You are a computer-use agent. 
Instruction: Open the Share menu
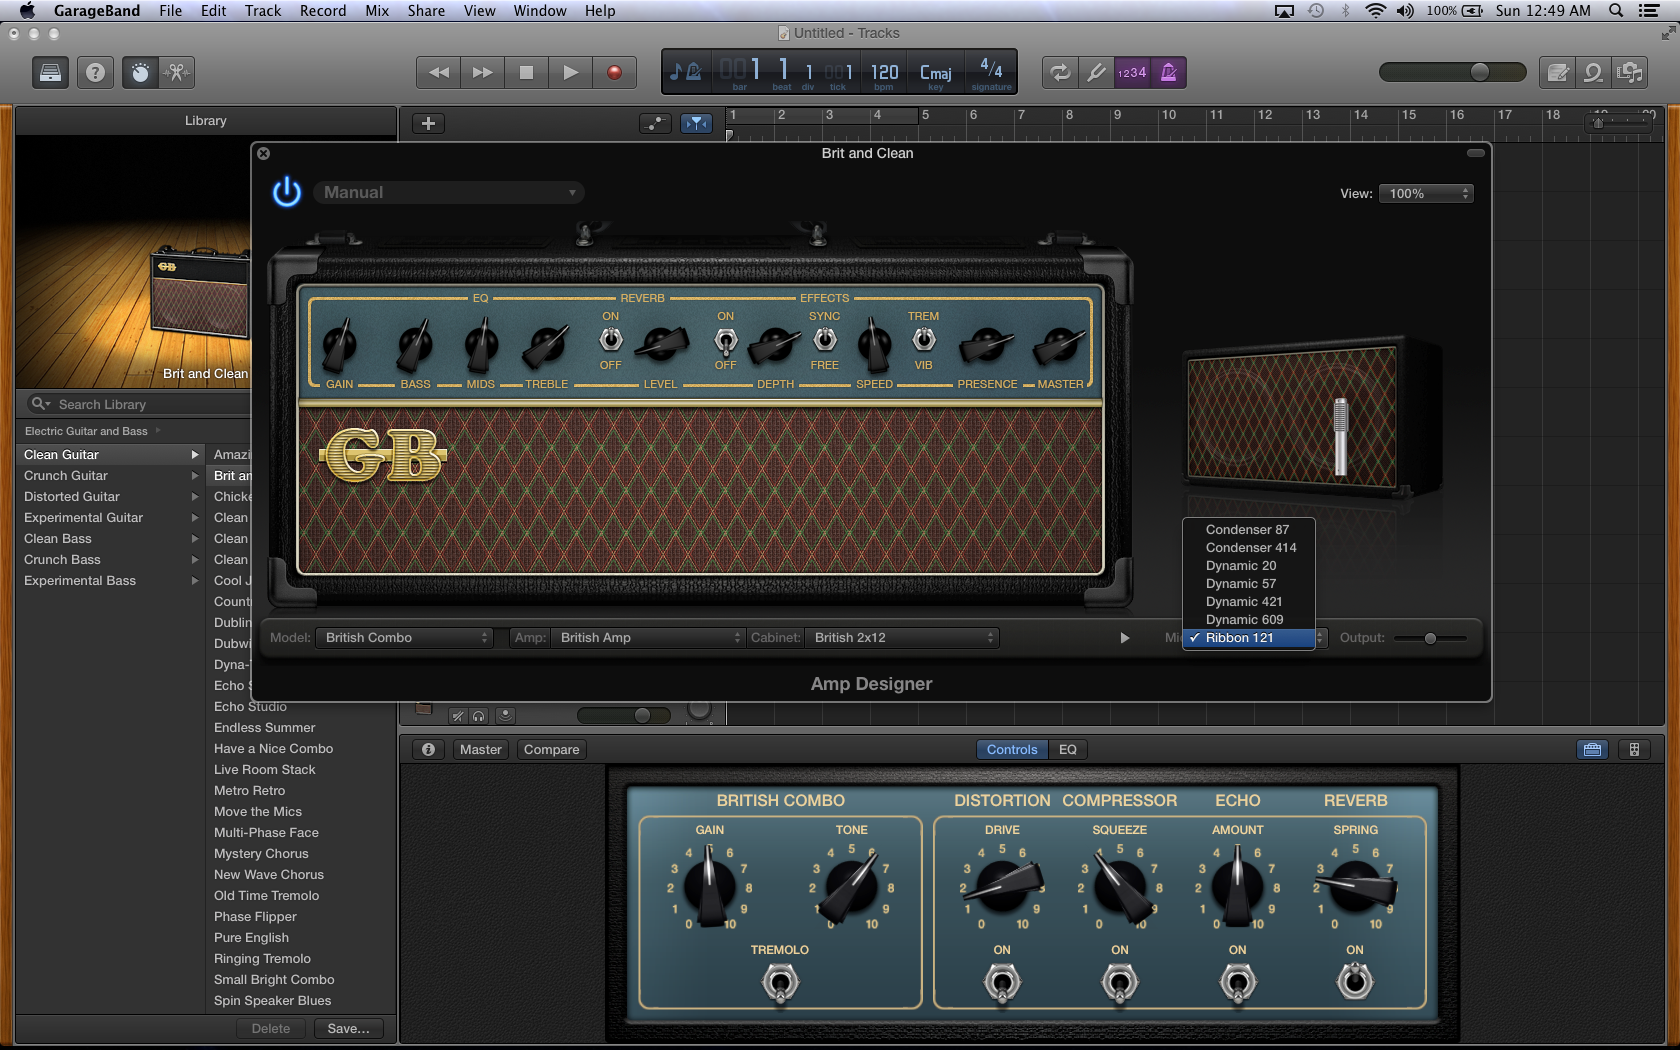click(x=426, y=11)
